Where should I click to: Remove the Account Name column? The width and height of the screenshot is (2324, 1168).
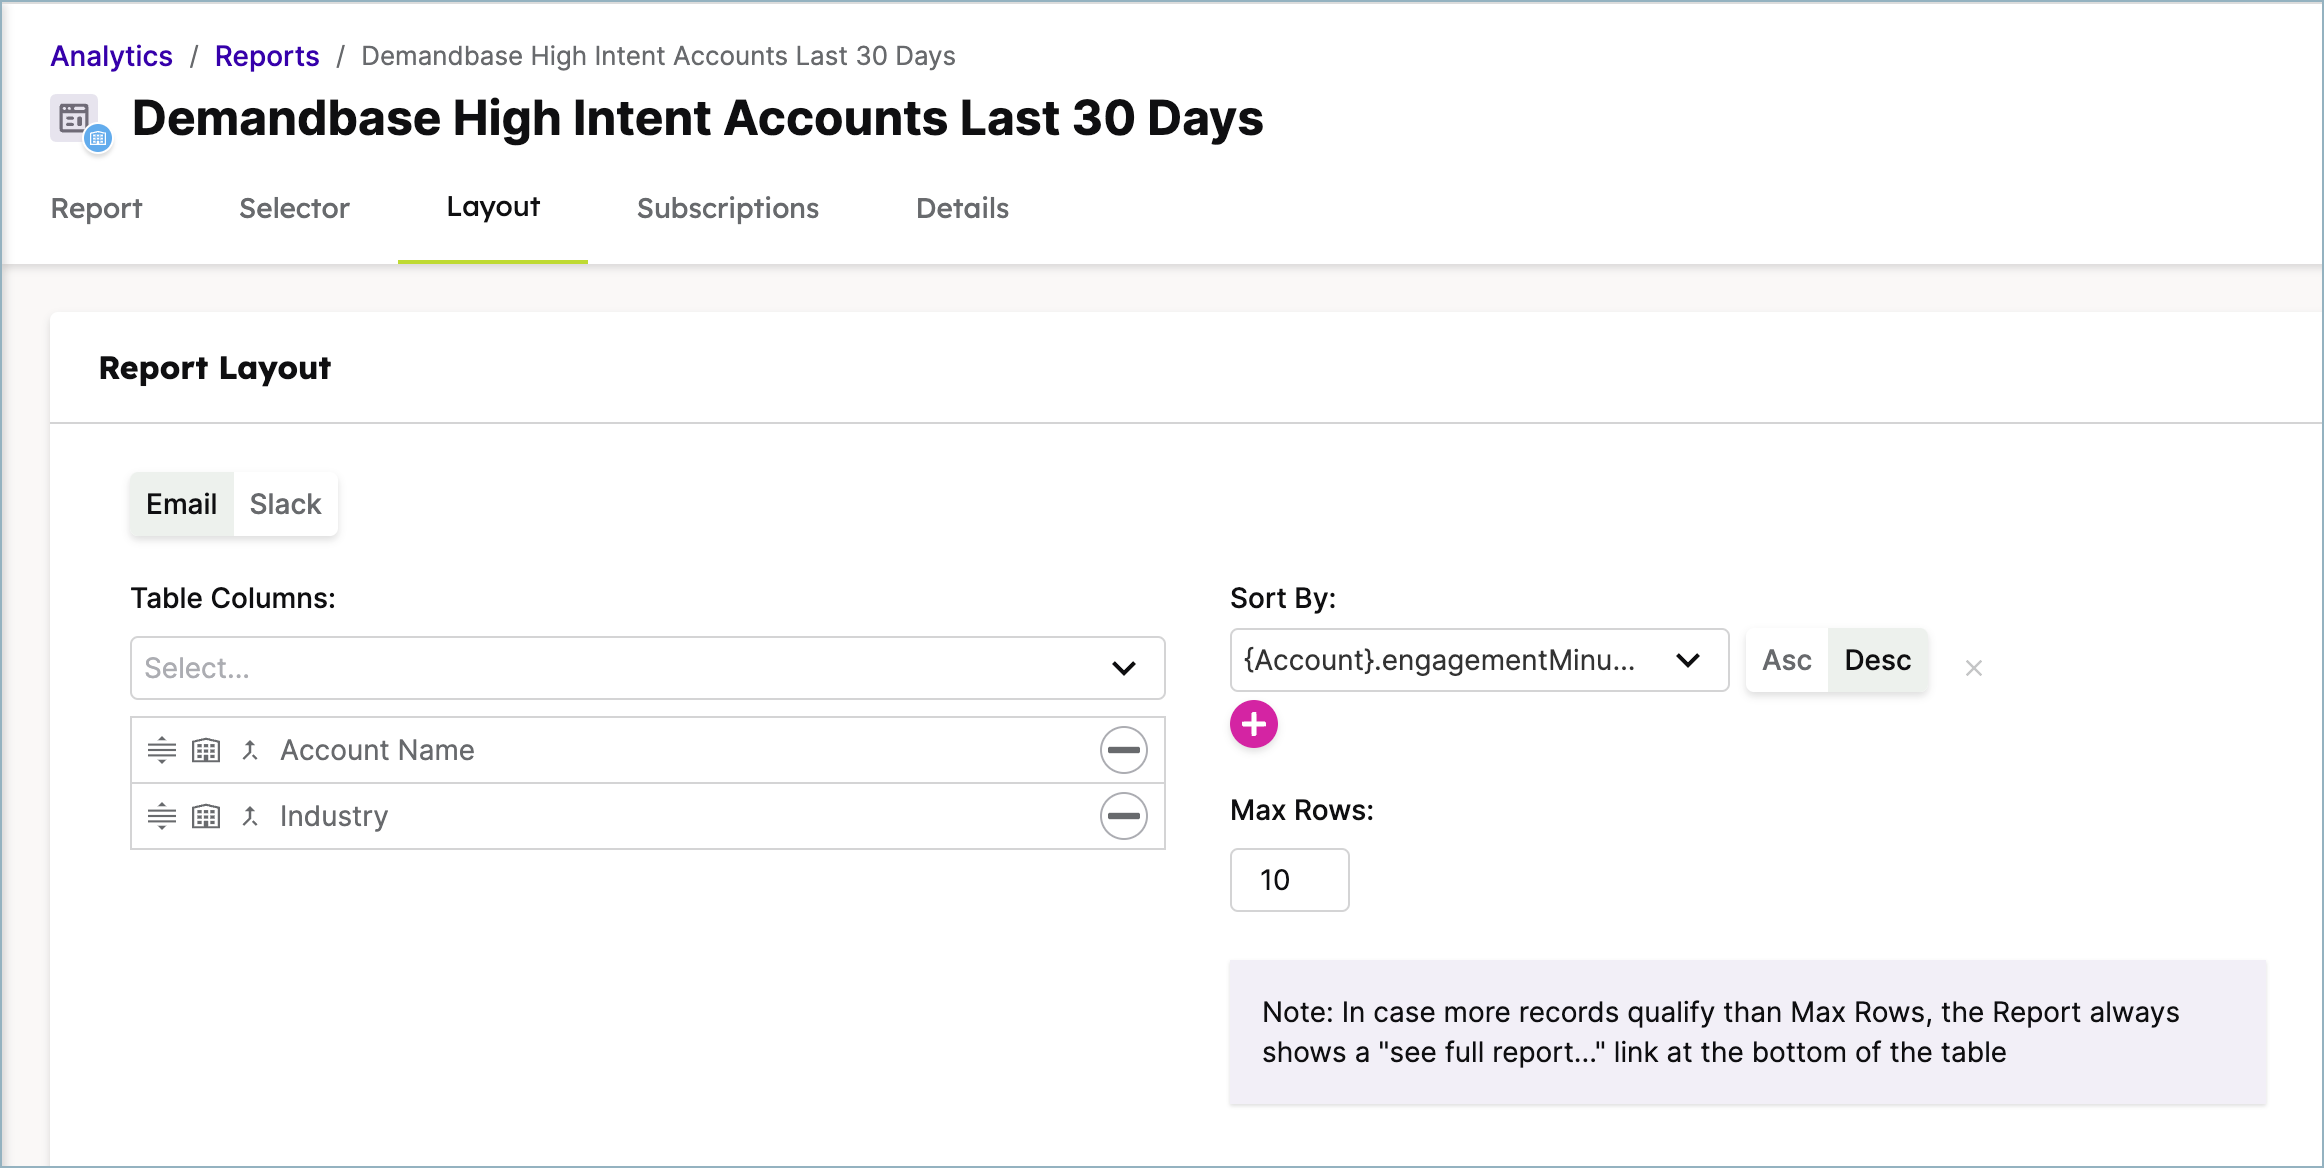[x=1124, y=750]
